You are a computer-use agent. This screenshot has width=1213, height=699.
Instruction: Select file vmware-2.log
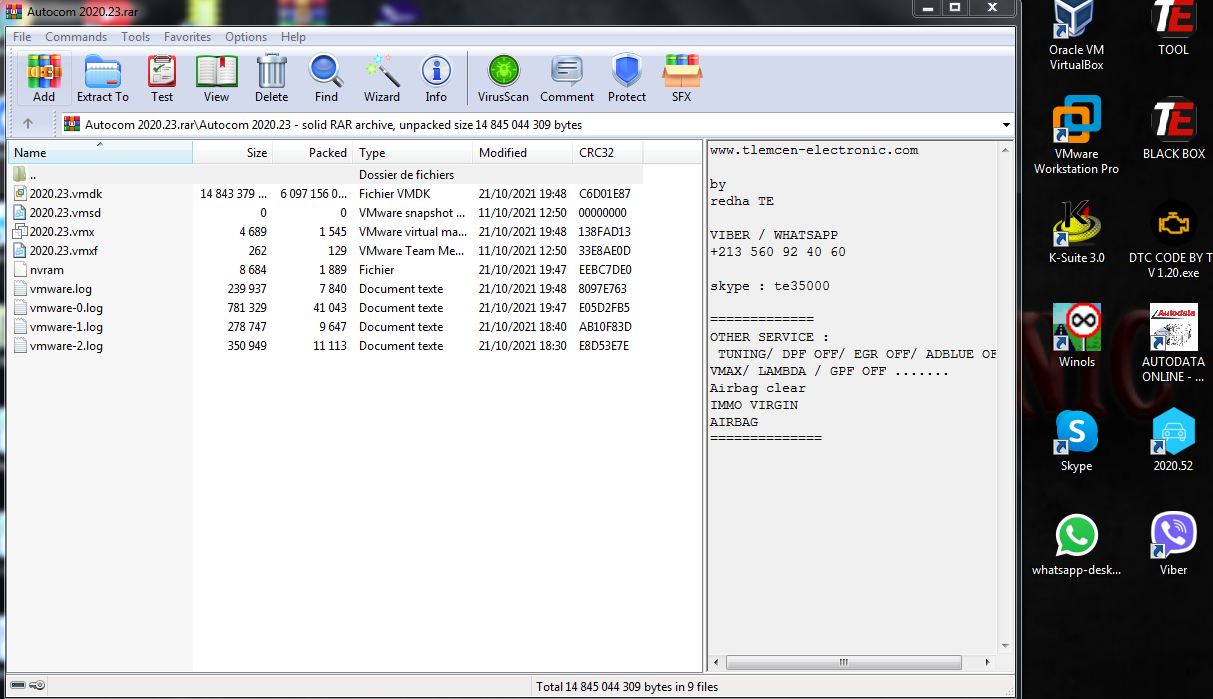coord(325,346)
